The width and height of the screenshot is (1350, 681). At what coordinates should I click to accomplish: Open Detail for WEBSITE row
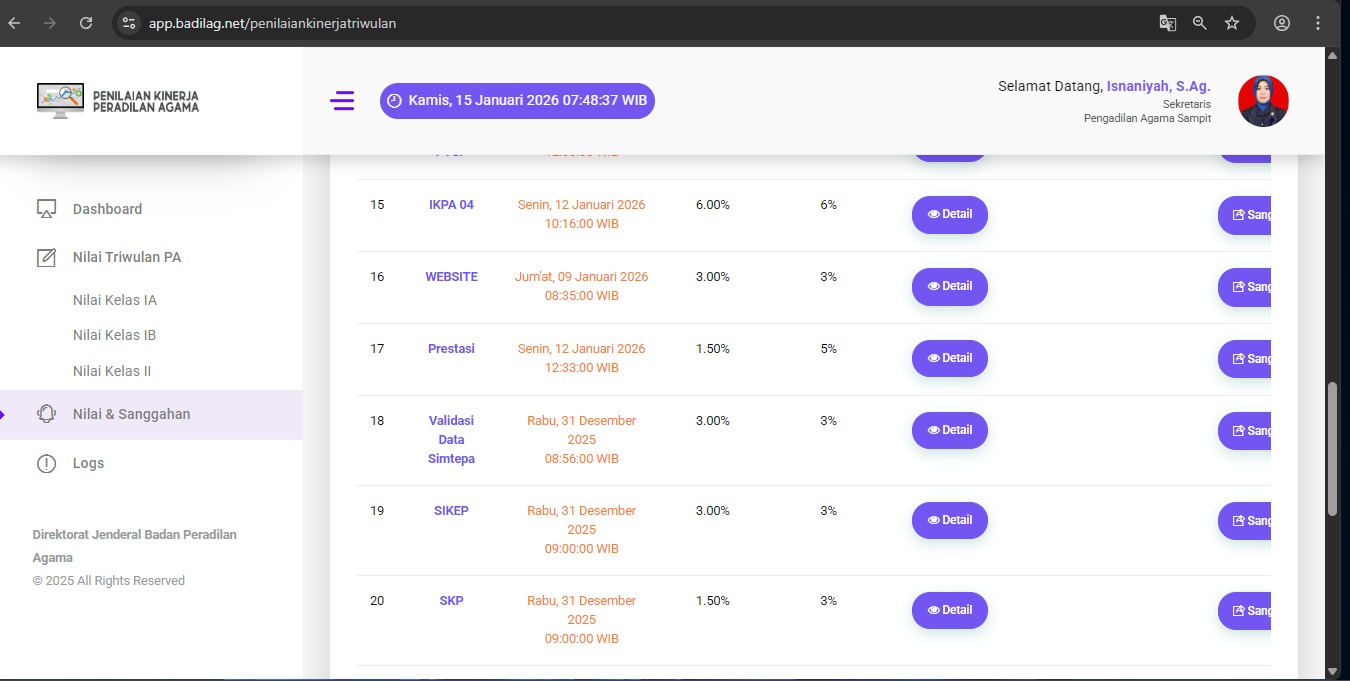tap(949, 287)
